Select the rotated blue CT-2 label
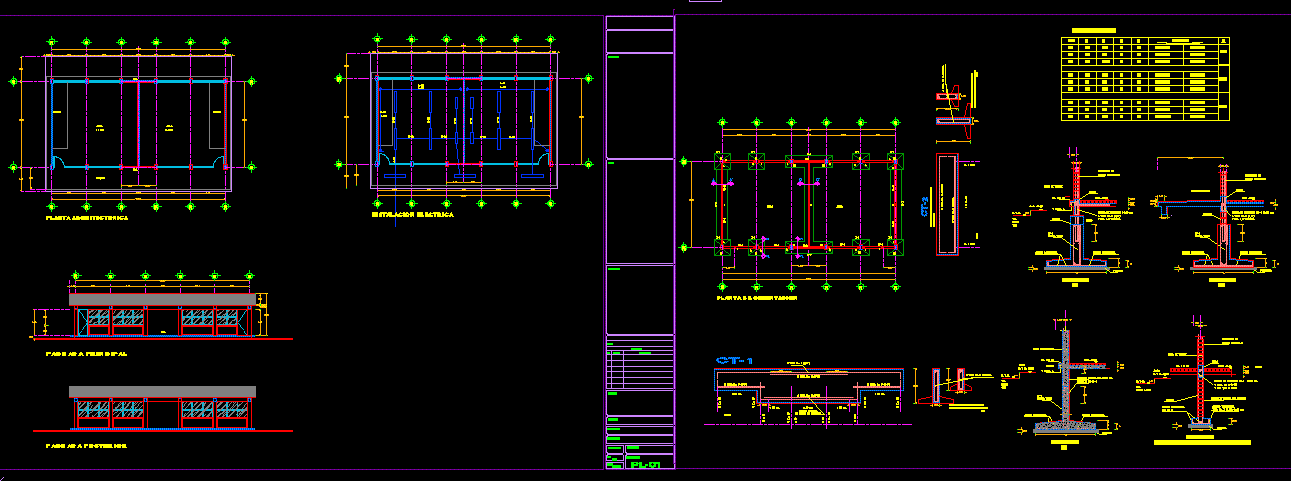1291x481 pixels. pos(923,207)
